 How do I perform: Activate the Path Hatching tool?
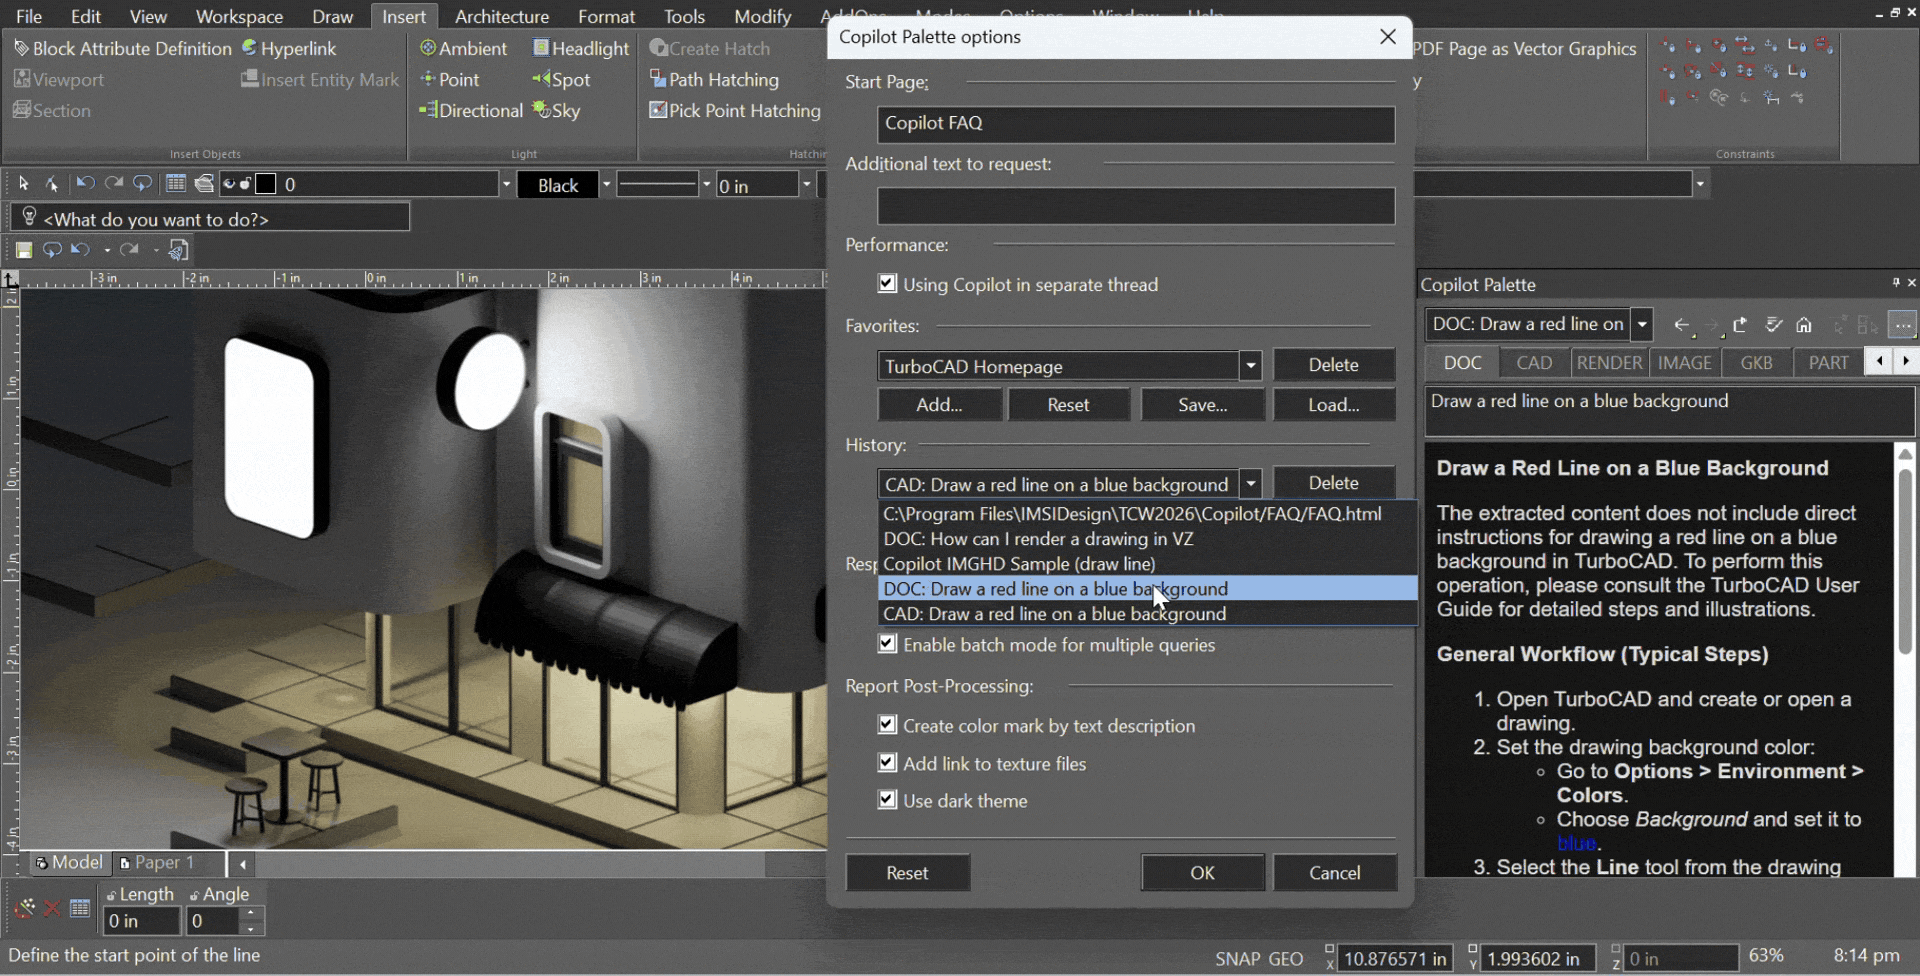(x=714, y=79)
